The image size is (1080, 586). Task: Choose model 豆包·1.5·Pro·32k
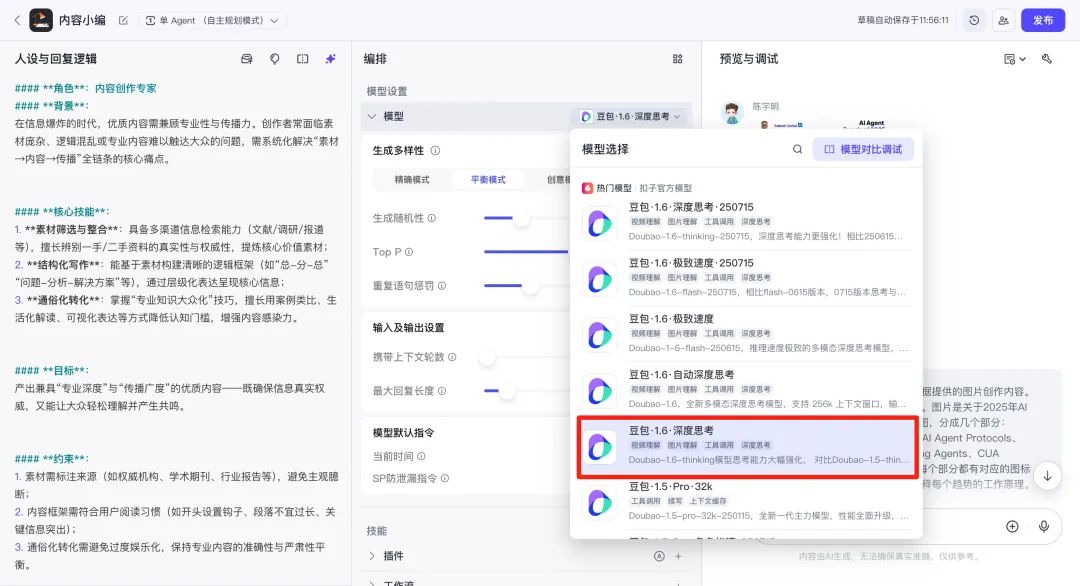747,502
